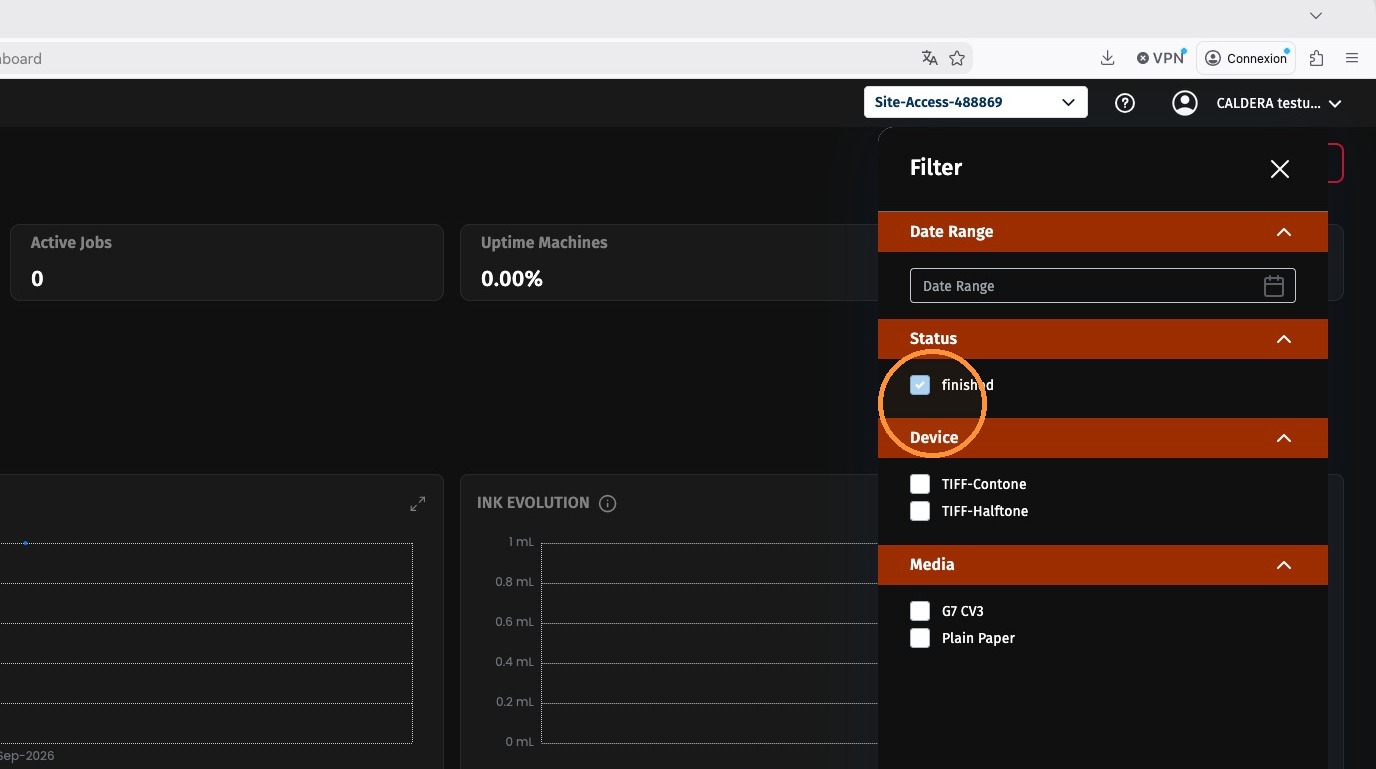Click the Status section header label
The width and height of the screenshot is (1376, 769).
pos(933,339)
